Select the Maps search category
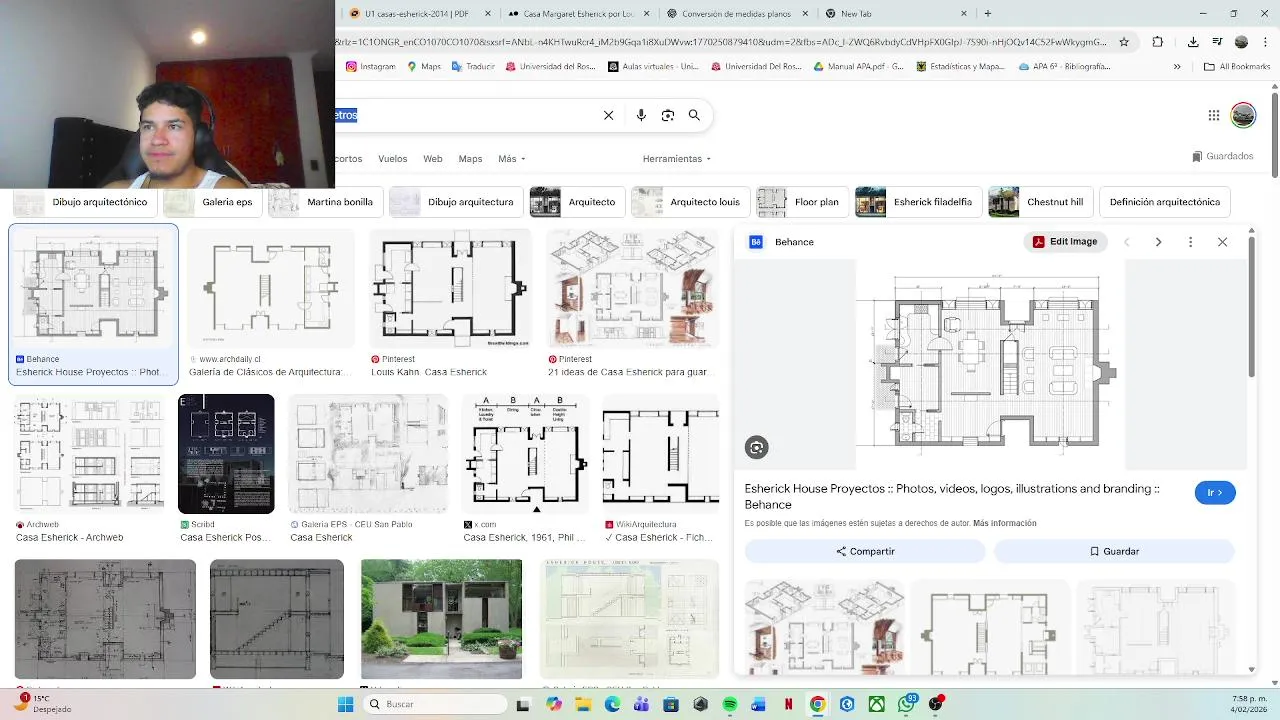The height and width of the screenshot is (720, 1280). coord(470,159)
